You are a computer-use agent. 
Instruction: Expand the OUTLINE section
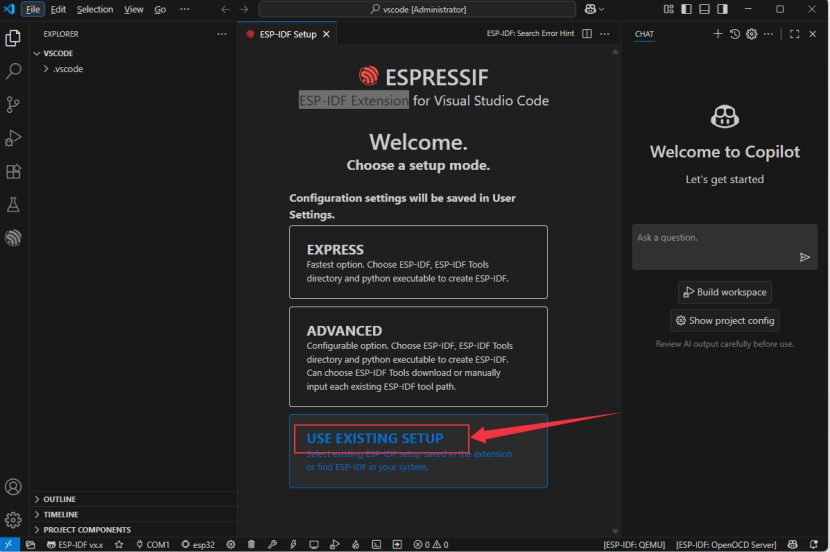[x=133, y=499]
